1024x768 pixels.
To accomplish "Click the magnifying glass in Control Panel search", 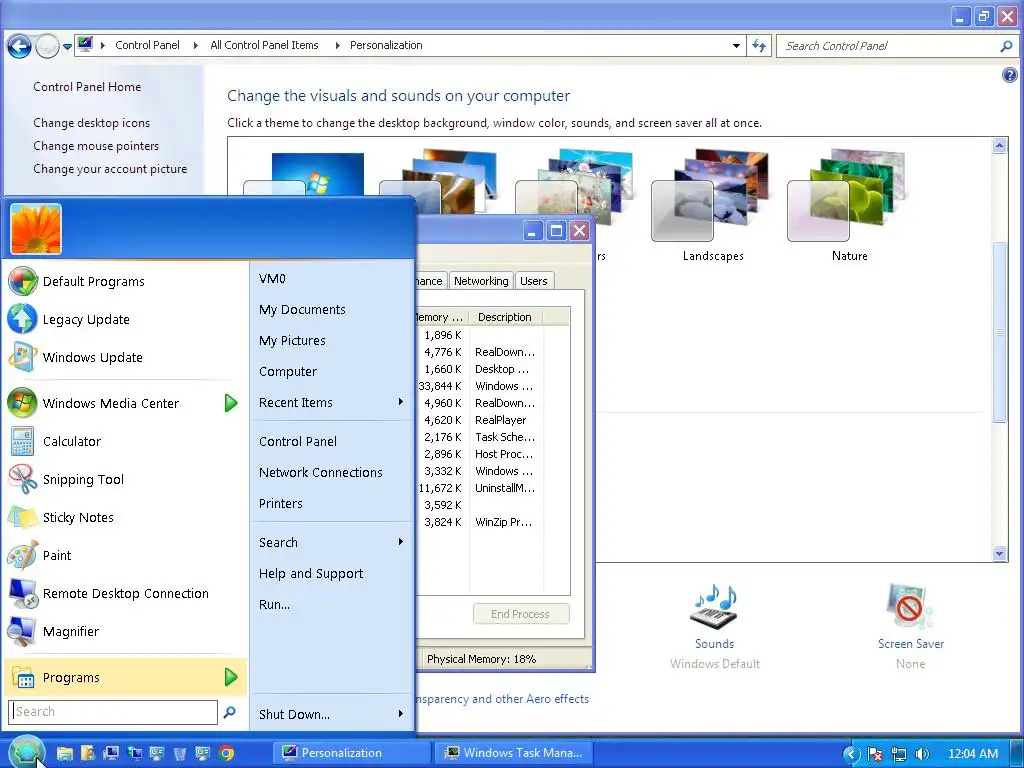I will click(x=1006, y=46).
